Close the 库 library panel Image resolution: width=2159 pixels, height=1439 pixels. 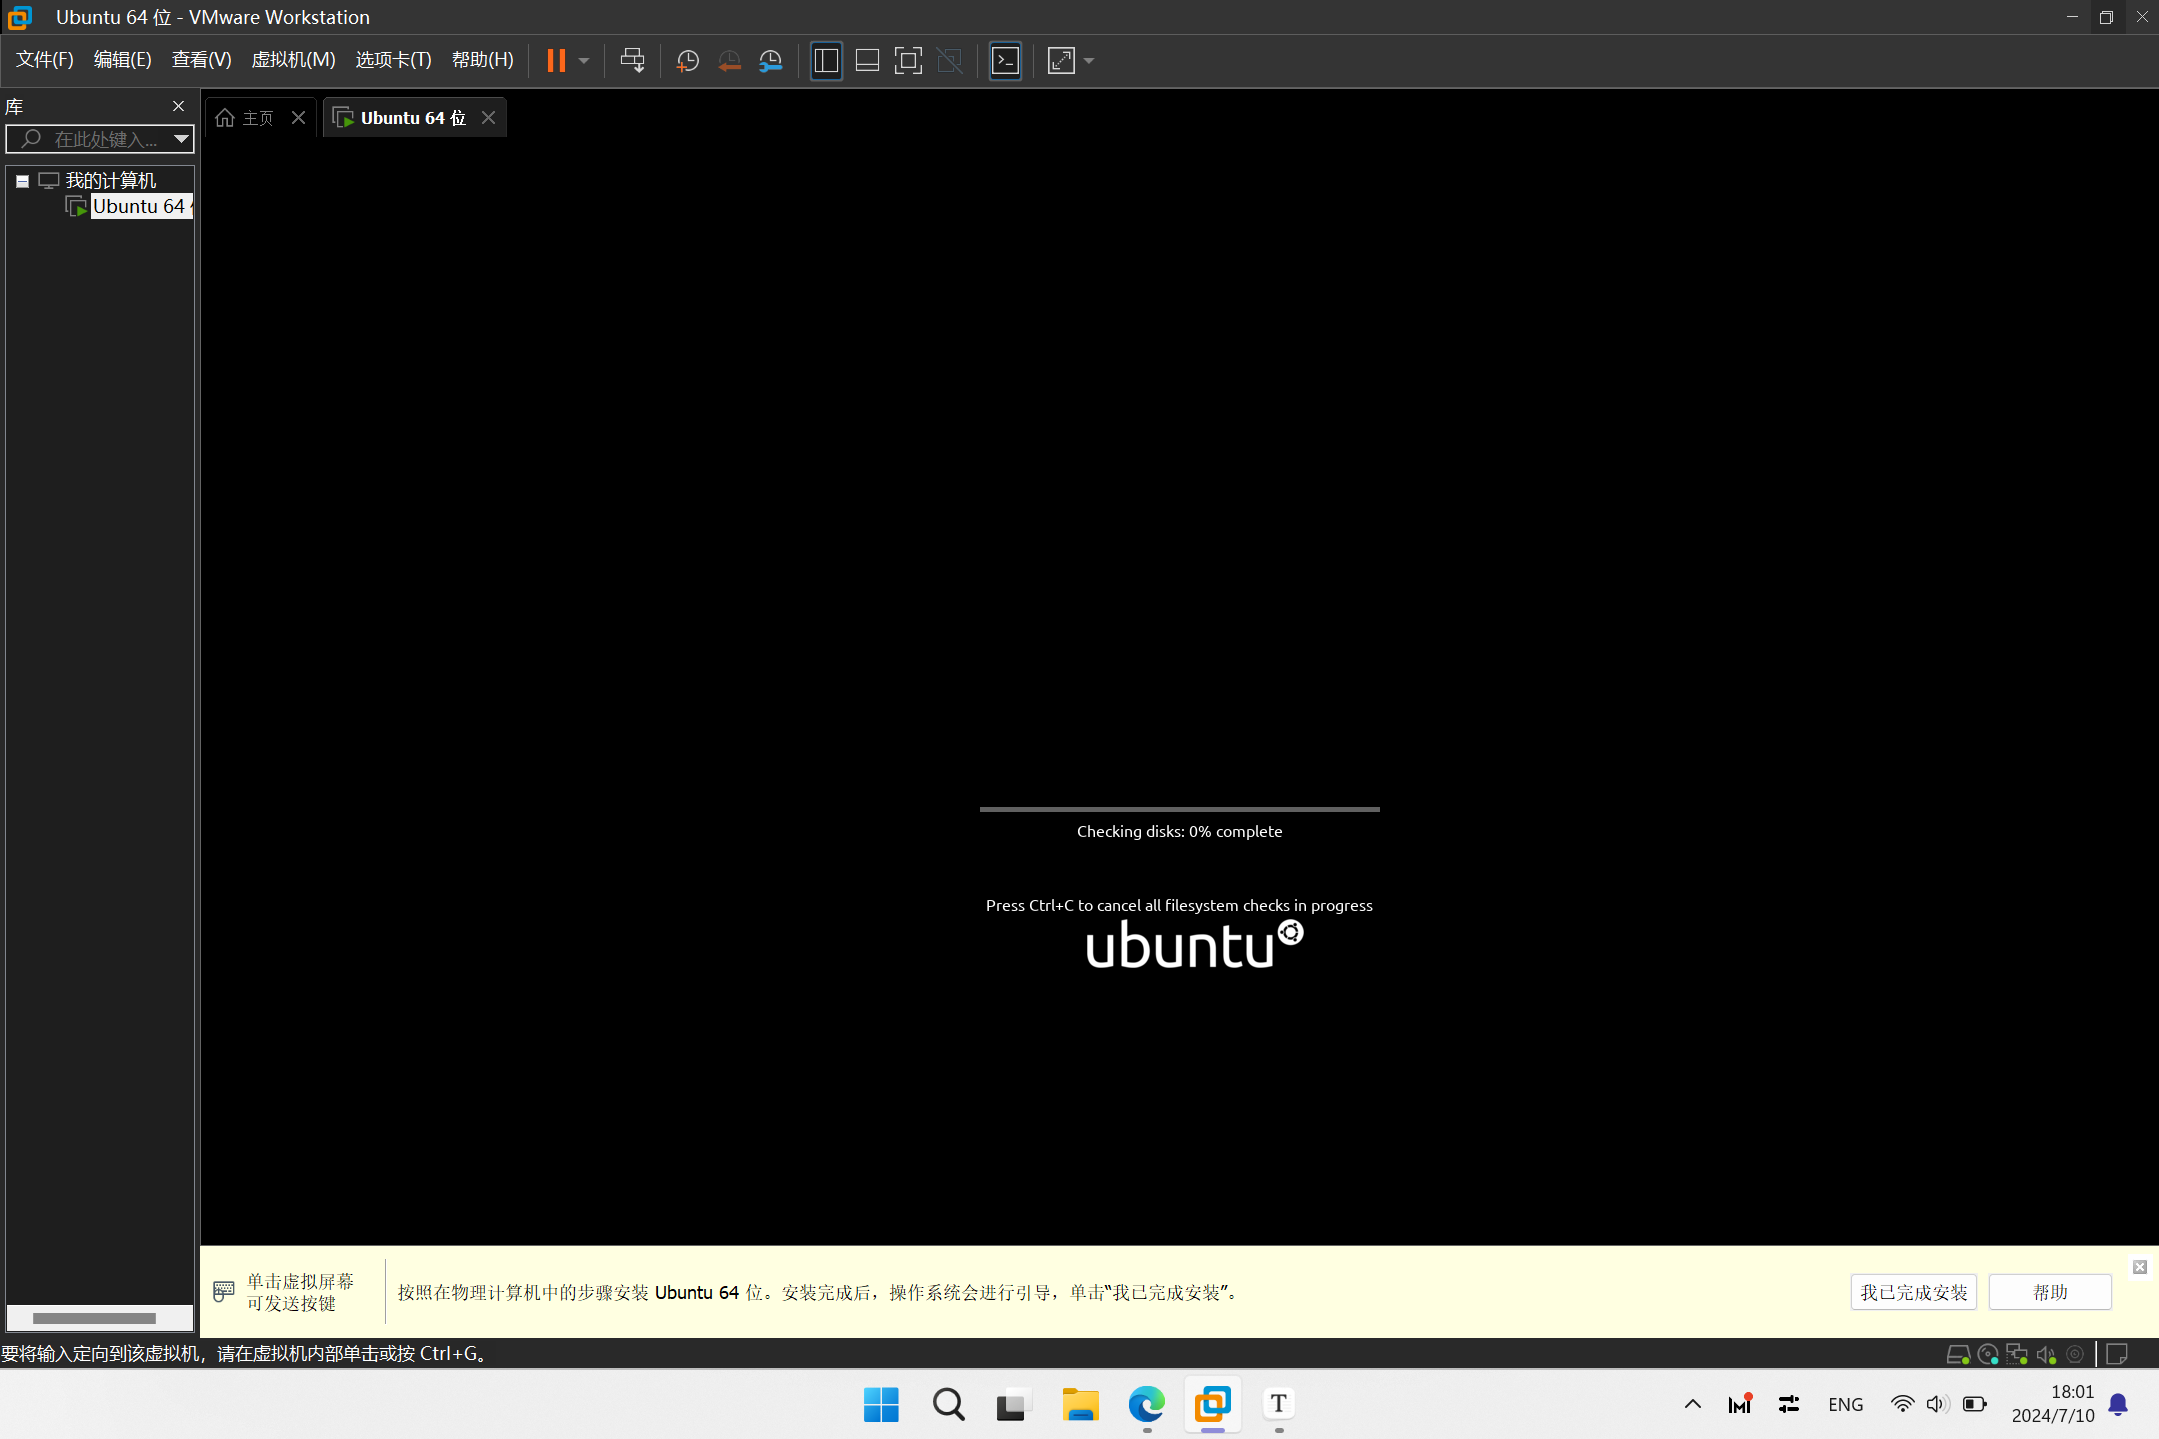tap(178, 106)
